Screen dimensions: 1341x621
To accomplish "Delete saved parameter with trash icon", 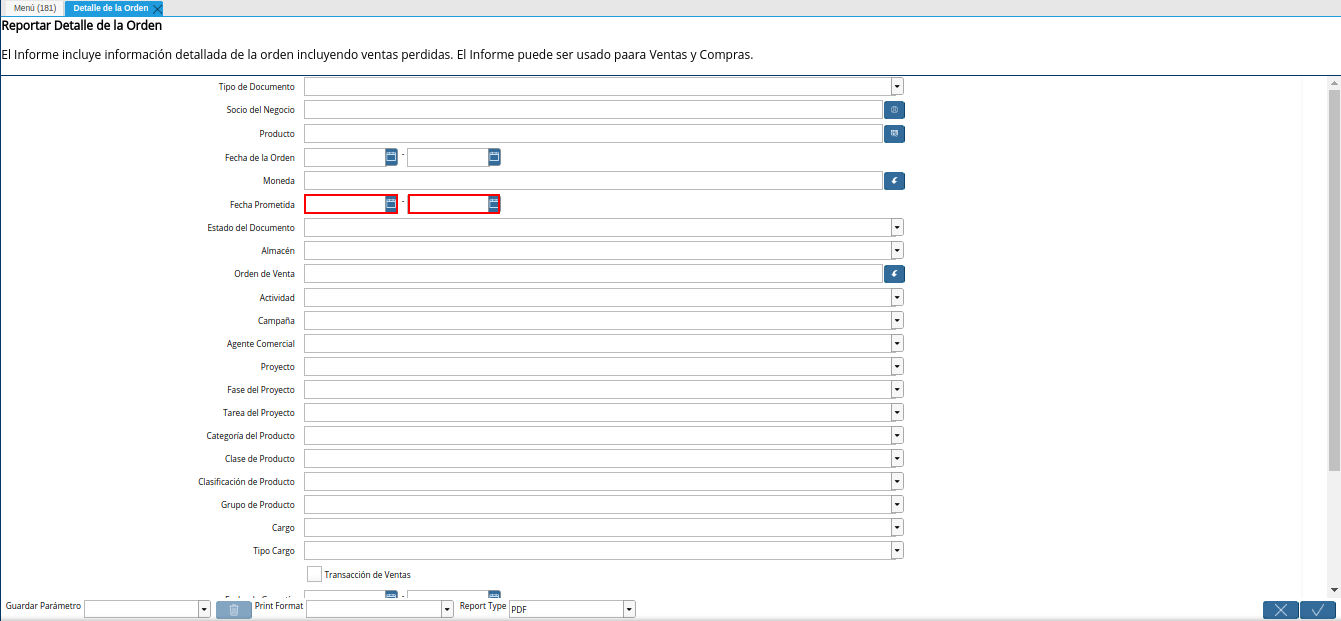I will 234,610.
